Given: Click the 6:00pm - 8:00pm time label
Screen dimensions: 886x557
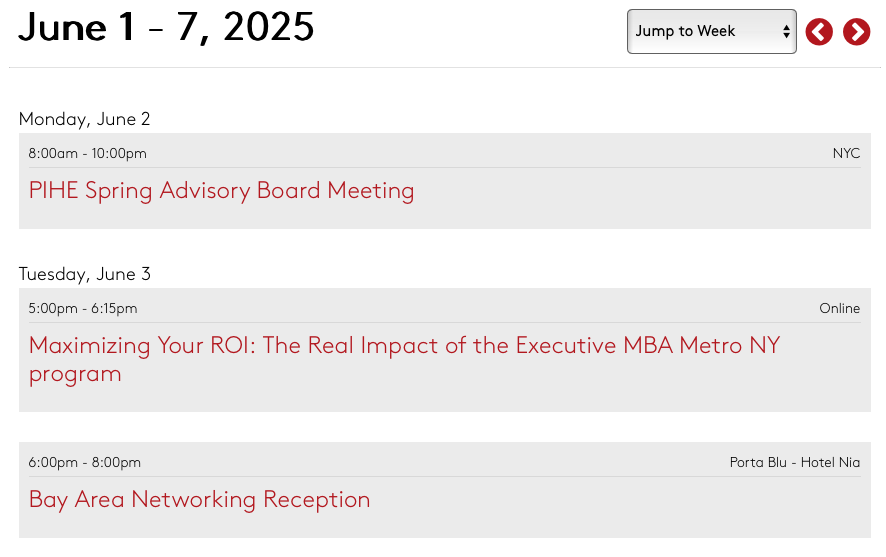Looking at the screenshot, I should (85, 463).
